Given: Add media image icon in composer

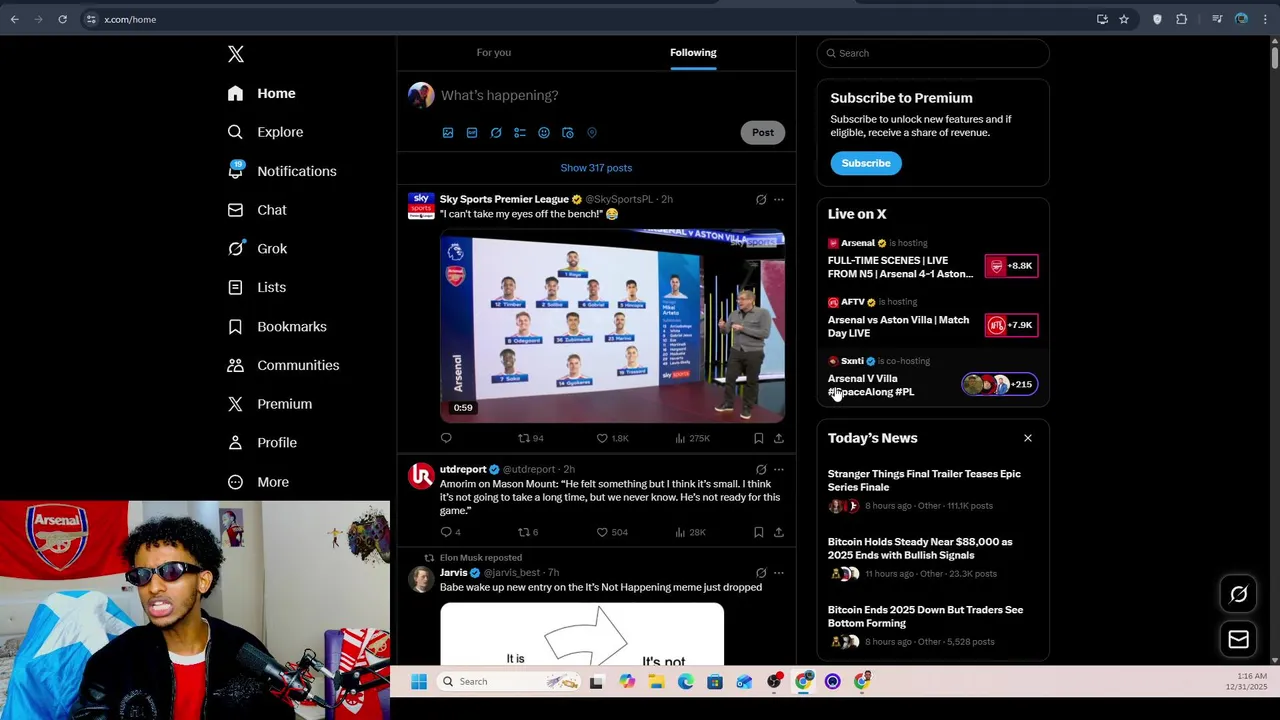Looking at the screenshot, I should (448, 133).
